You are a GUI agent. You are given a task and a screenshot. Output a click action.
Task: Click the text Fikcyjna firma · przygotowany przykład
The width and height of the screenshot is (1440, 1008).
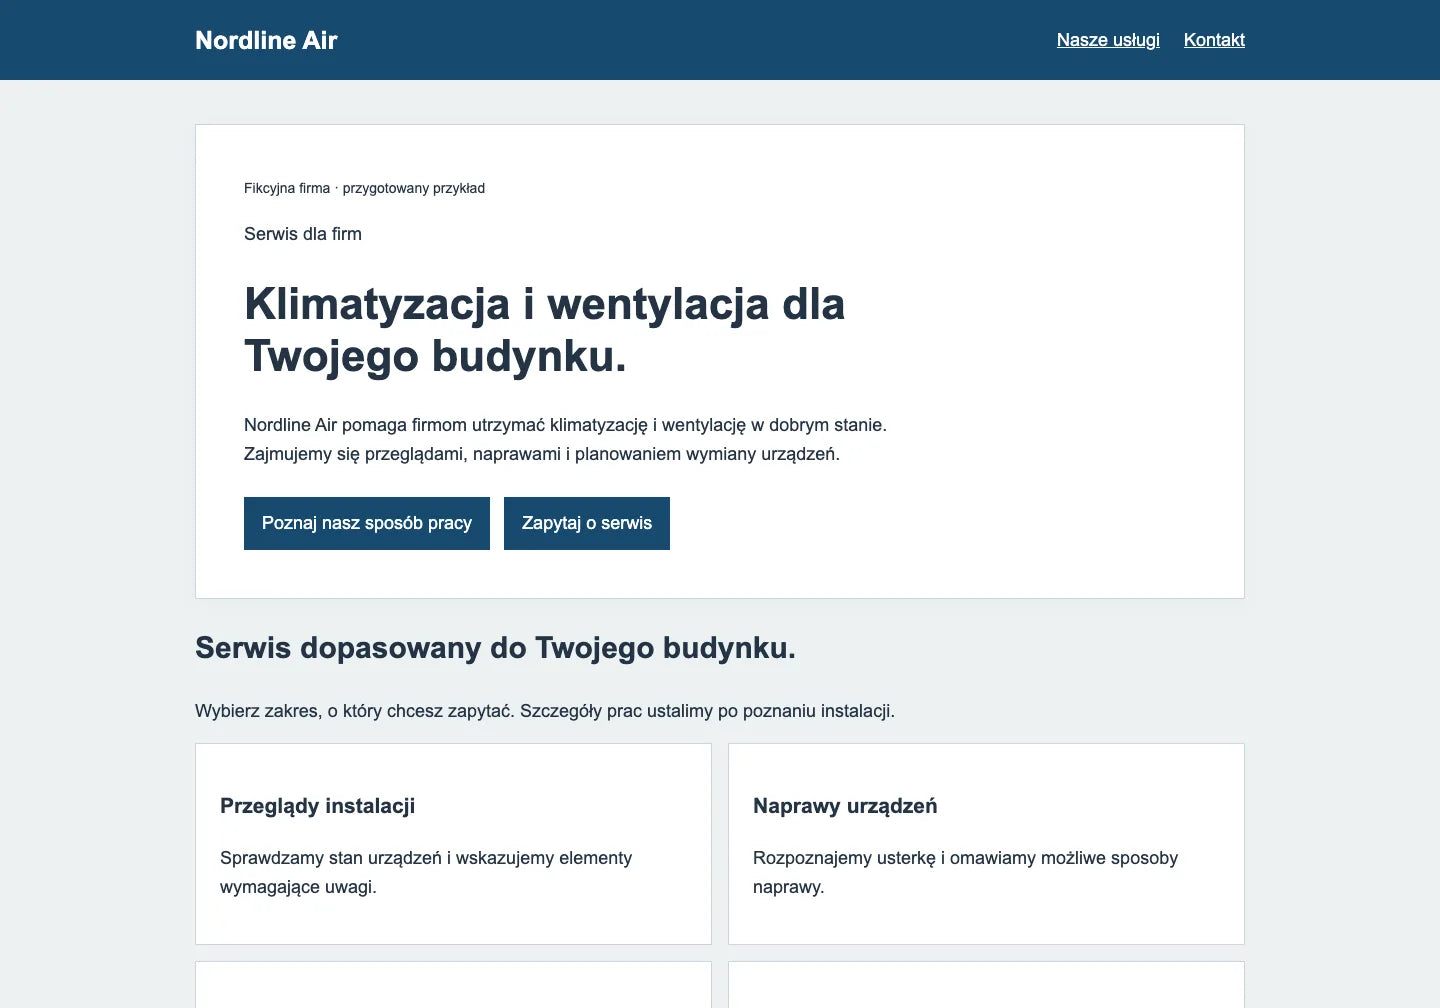tap(364, 188)
